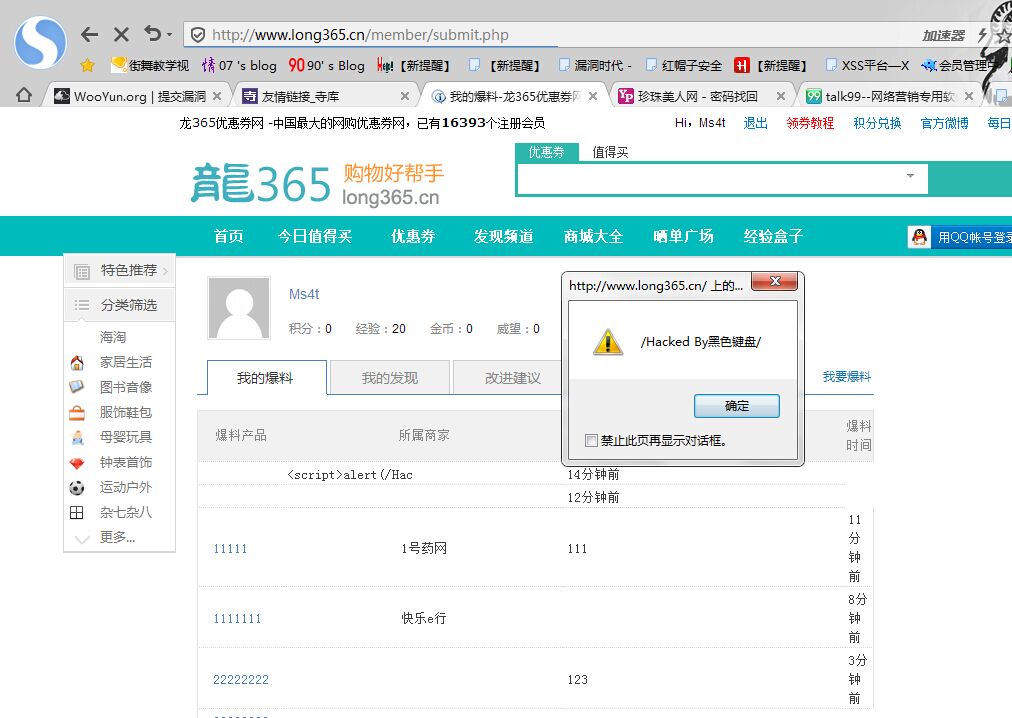Click the shield icon in address bar

click(198, 34)
